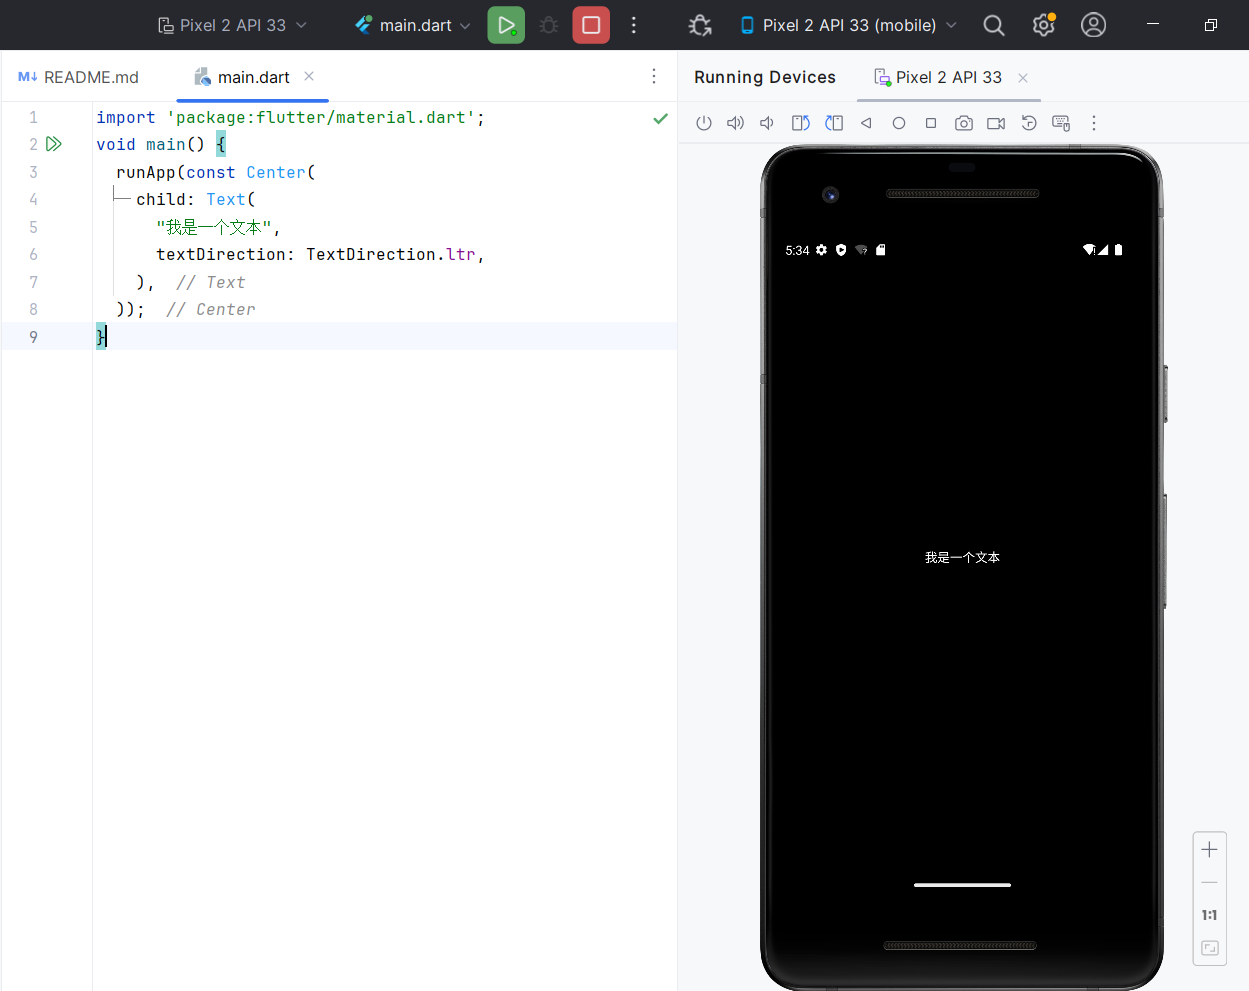Image resolution: width=1249 pixels, height=991 pixels.
Task: Zoom out the emulator view
Action: tap(1209, 882)
